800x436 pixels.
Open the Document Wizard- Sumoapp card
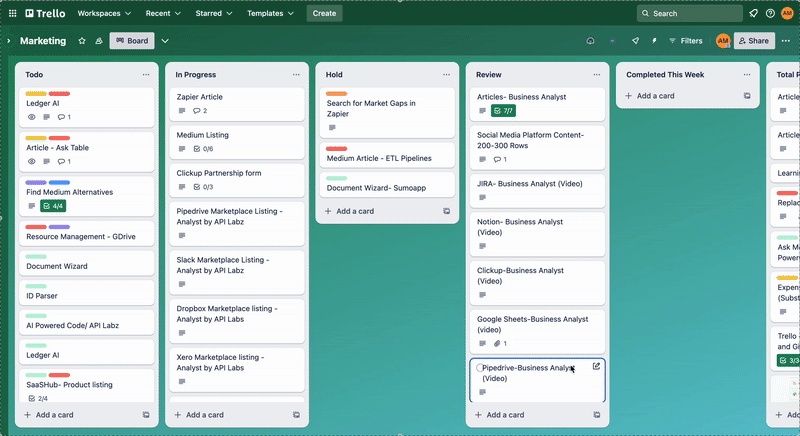pos(387,185)
